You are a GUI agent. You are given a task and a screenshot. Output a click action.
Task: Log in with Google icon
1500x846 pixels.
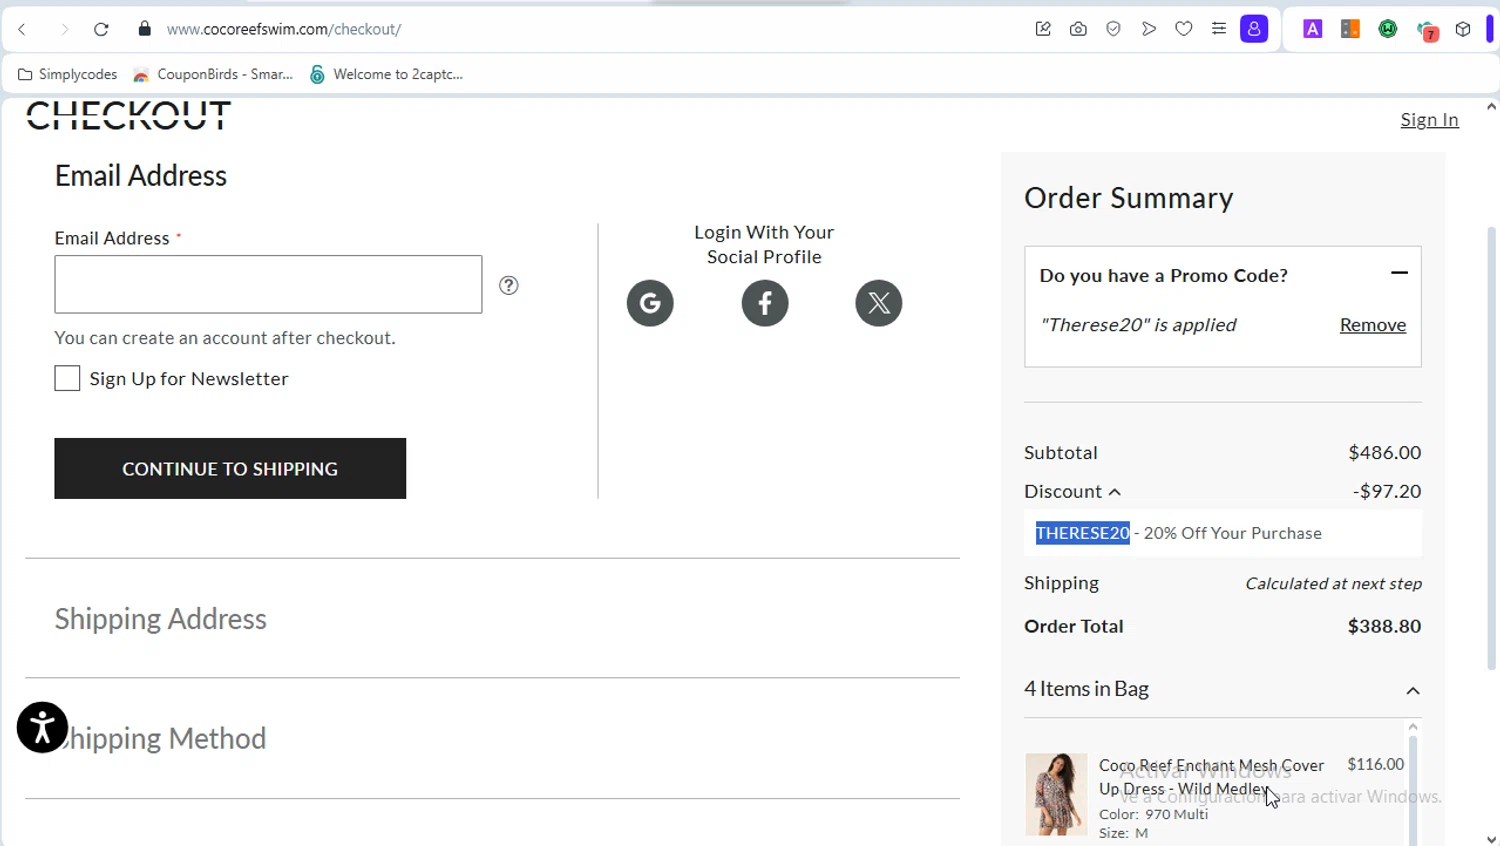click(x=650, y=303)
